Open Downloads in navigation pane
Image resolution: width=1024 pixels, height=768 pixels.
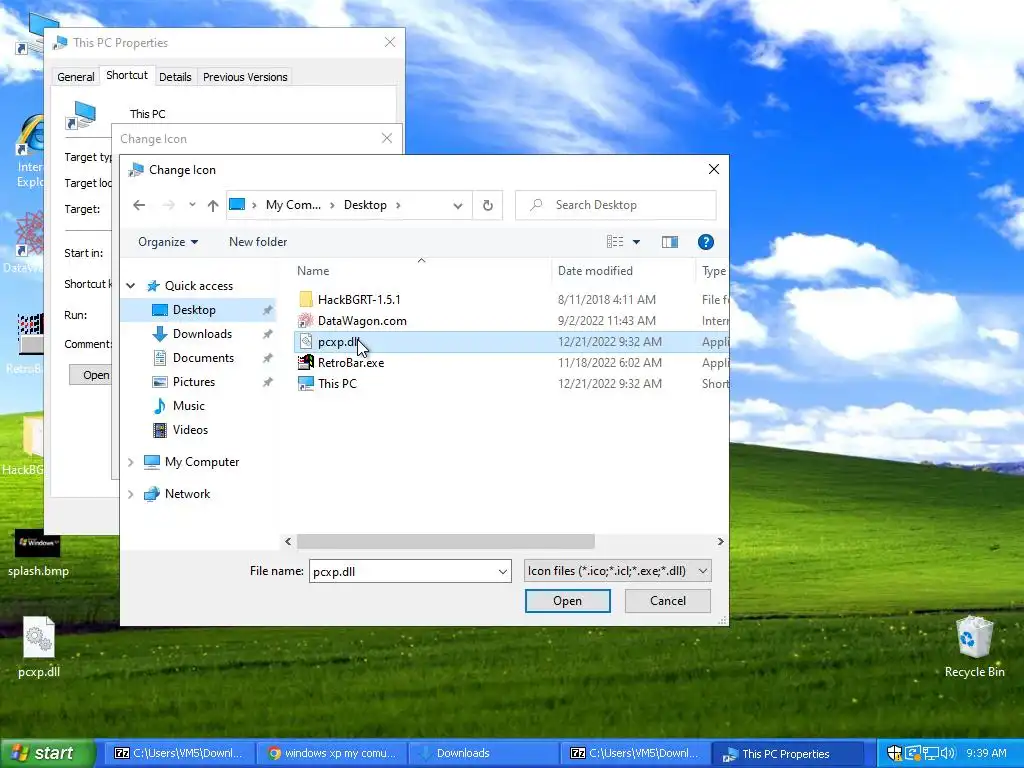tap(202, 334)
